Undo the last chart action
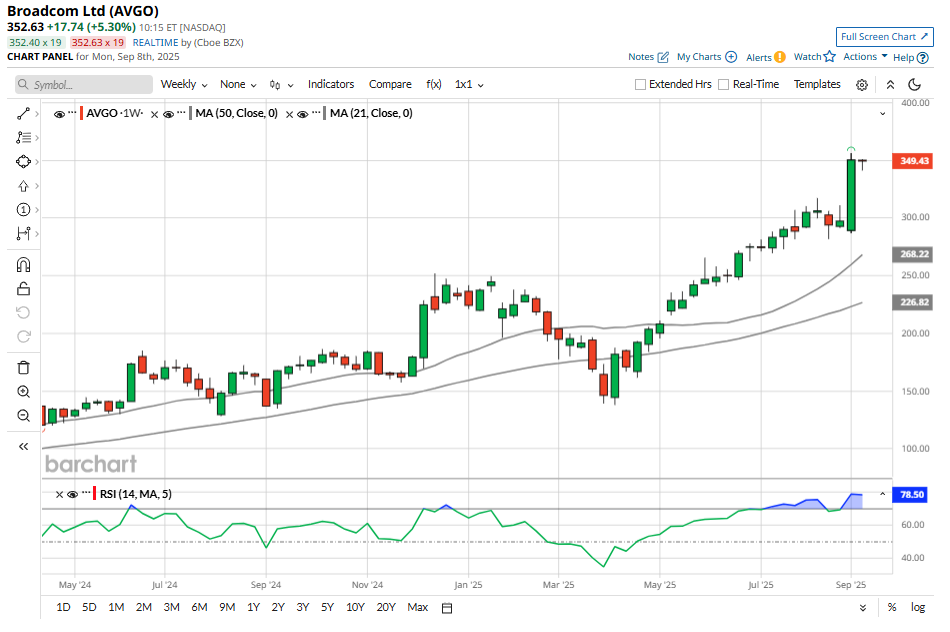The width and height of the screenshot is (950, 632). tap(23, 313)
